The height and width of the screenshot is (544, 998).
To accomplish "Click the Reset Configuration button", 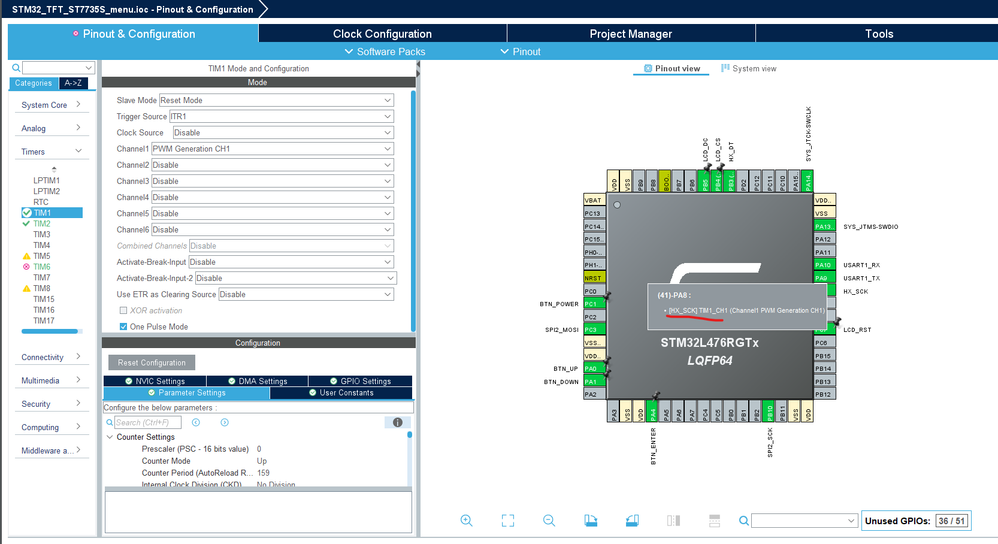I will coord(152,362).
